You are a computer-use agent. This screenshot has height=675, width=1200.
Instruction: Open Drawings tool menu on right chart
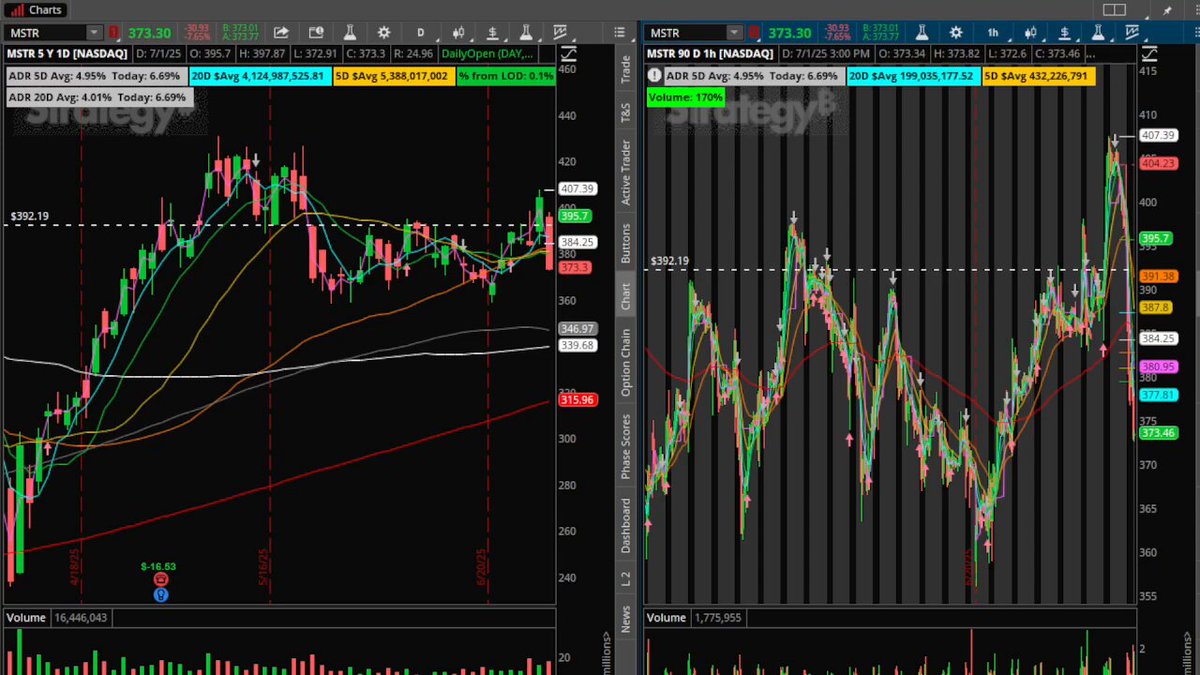click(1132, 32)
